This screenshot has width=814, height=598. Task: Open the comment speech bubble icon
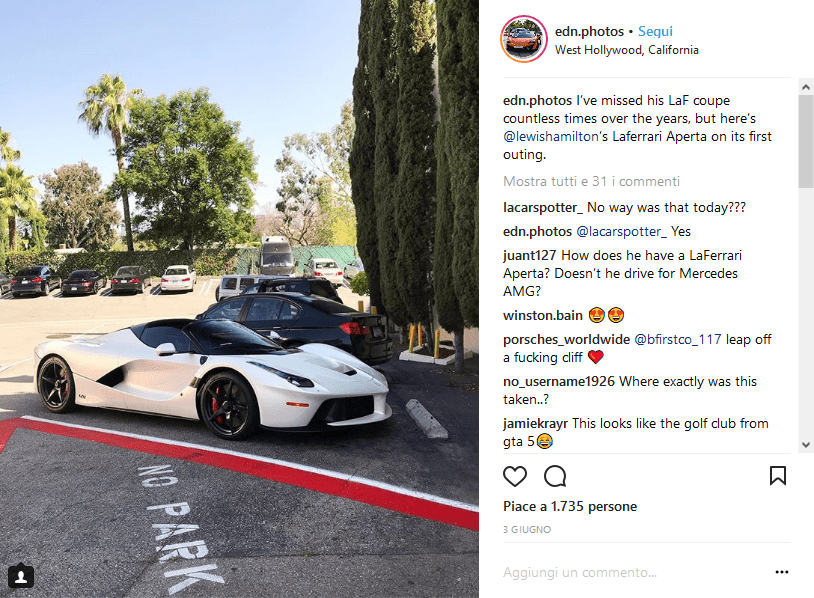point(555,476)
